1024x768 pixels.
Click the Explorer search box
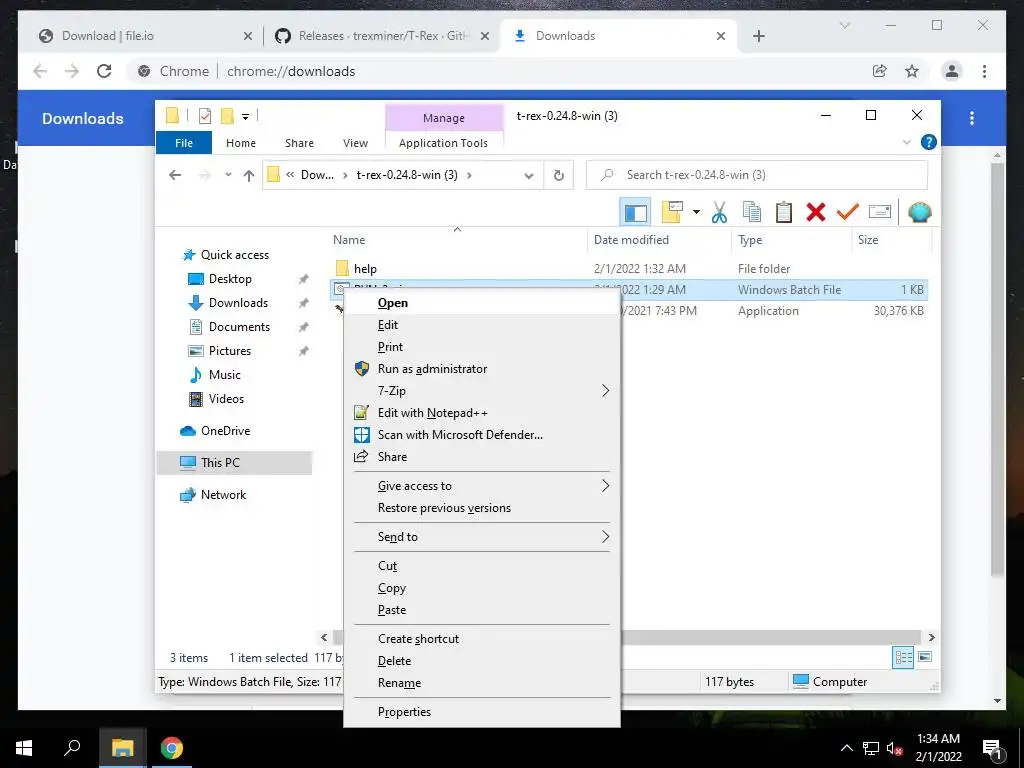tap(757, 175)
